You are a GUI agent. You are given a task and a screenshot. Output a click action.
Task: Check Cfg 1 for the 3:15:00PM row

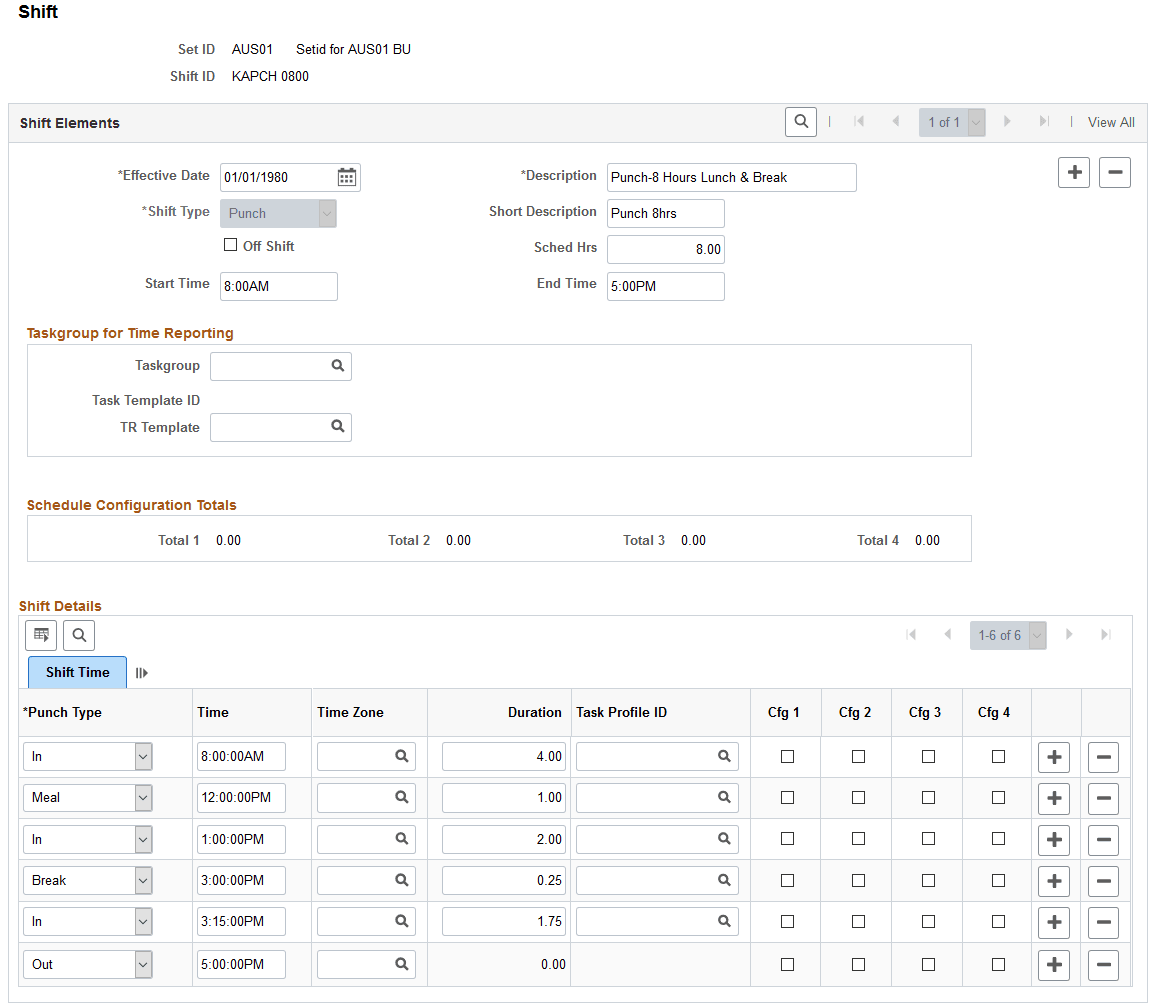[x=787, y=921]
